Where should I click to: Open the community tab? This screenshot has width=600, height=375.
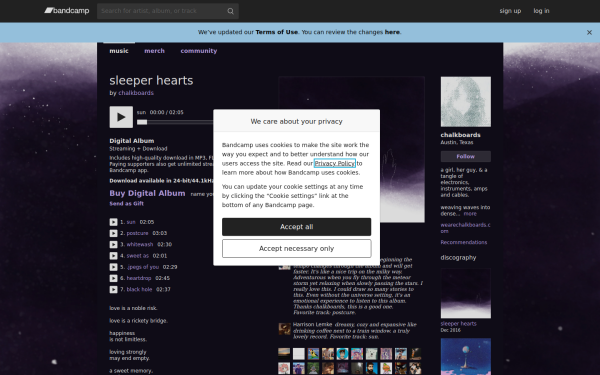coord(199,51)
